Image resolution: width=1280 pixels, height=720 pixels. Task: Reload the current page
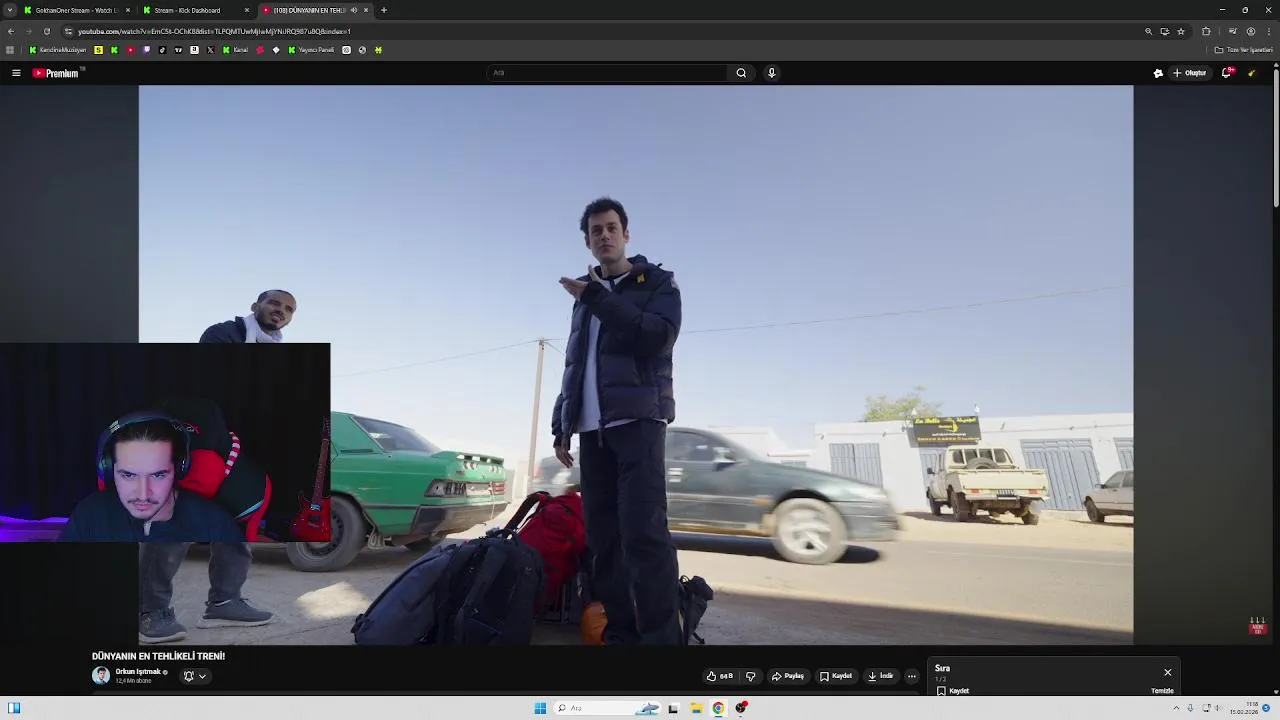pos(46,31)
